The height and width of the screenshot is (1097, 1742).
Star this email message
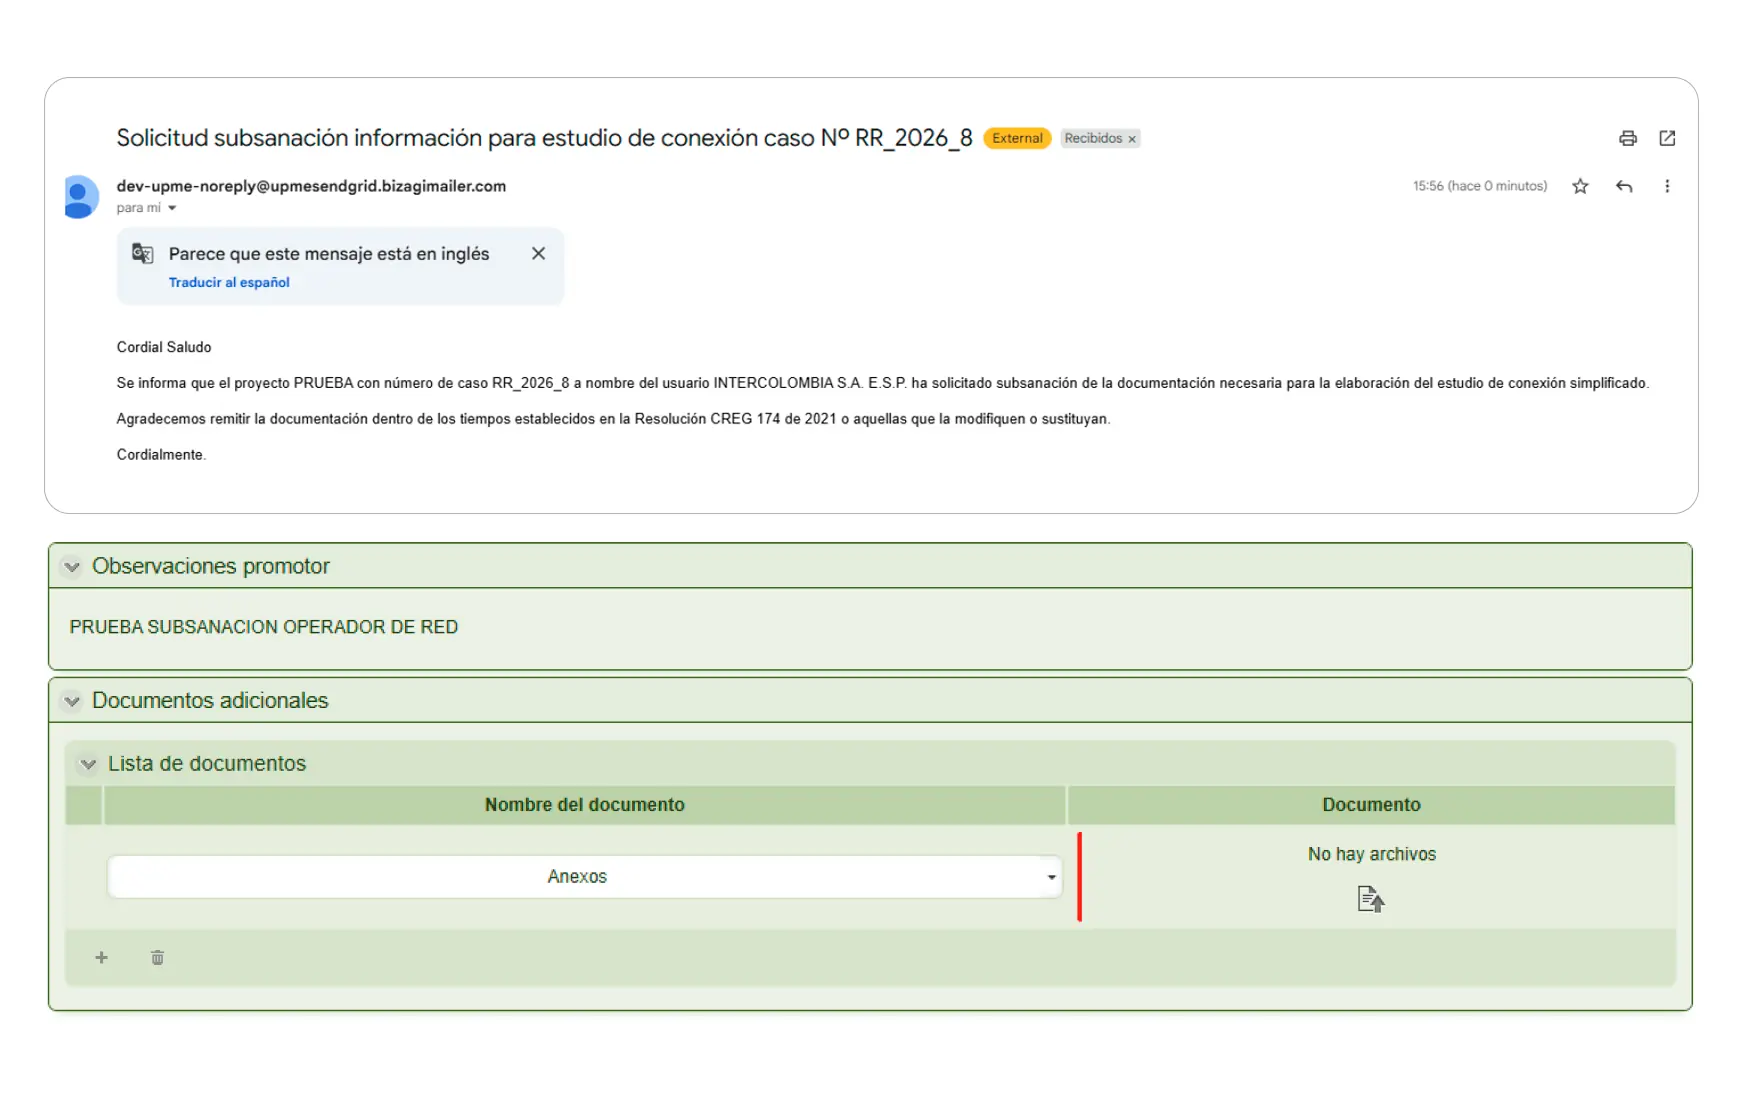tap(1580, 186)
